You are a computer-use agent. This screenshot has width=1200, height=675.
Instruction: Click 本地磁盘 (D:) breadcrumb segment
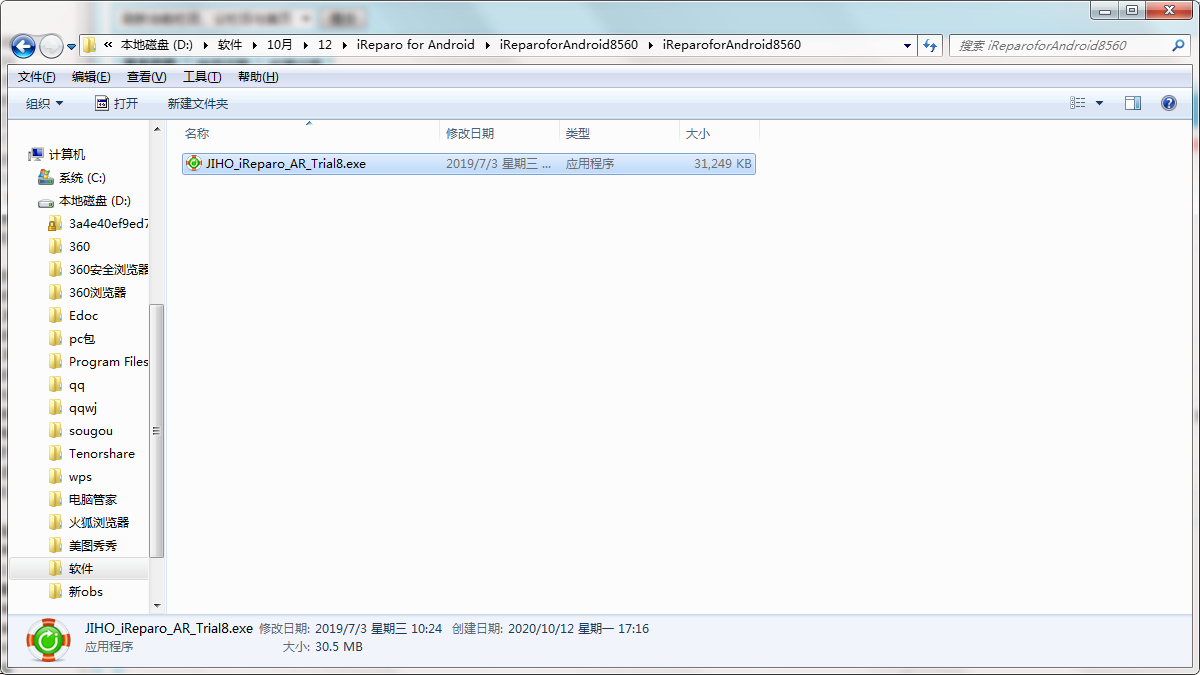[158, 45]
